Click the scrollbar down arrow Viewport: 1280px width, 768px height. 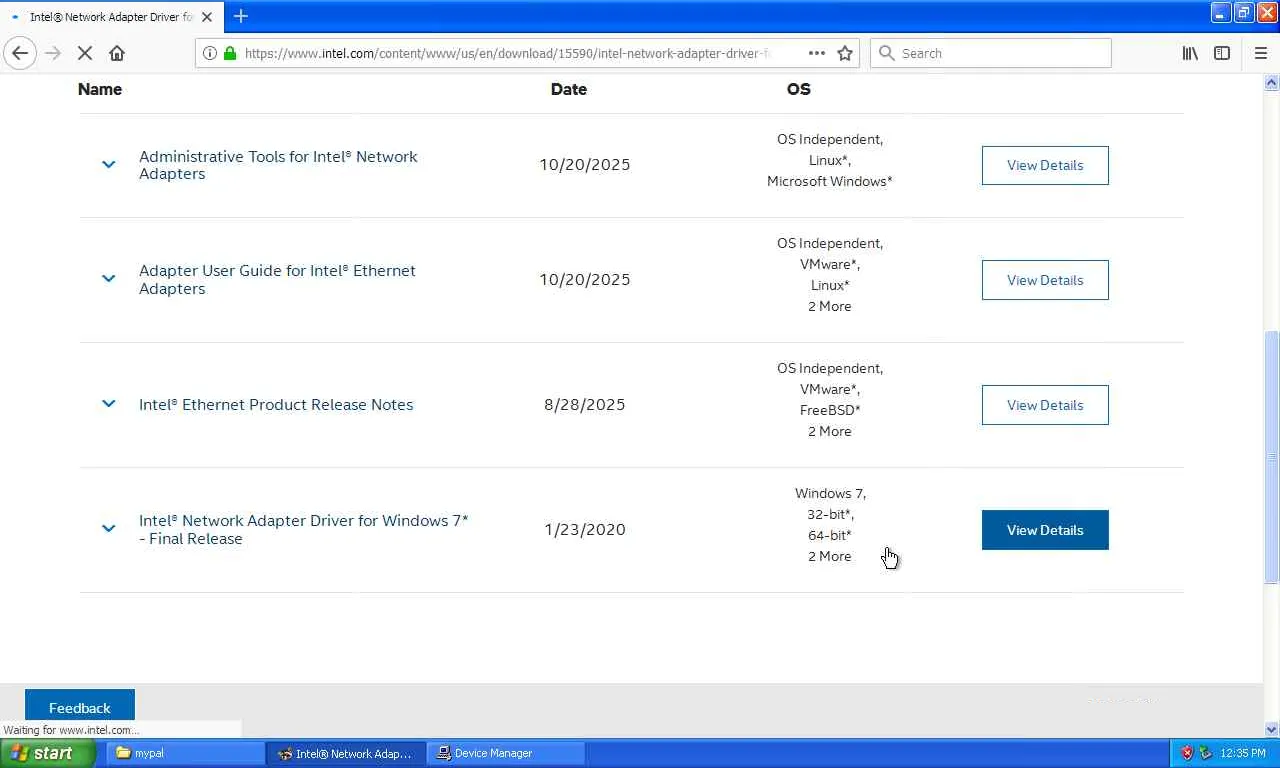point(1272,729)
